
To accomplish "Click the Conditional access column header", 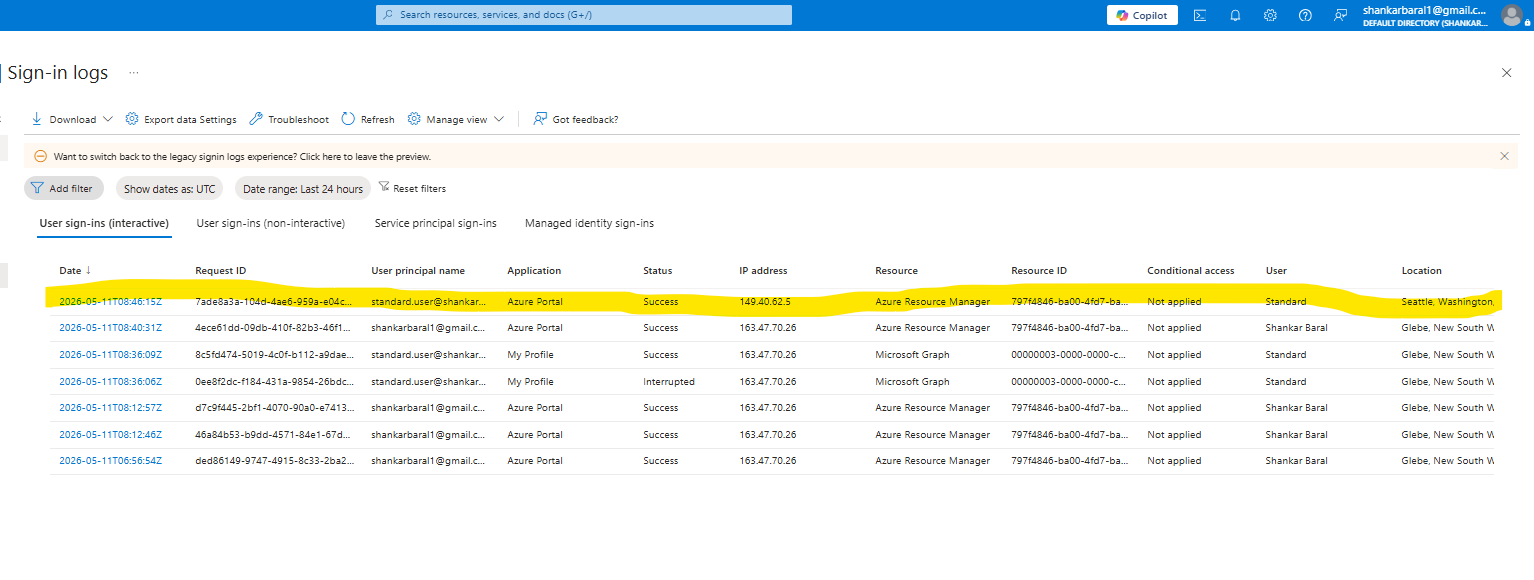I will pos(1190,270).
